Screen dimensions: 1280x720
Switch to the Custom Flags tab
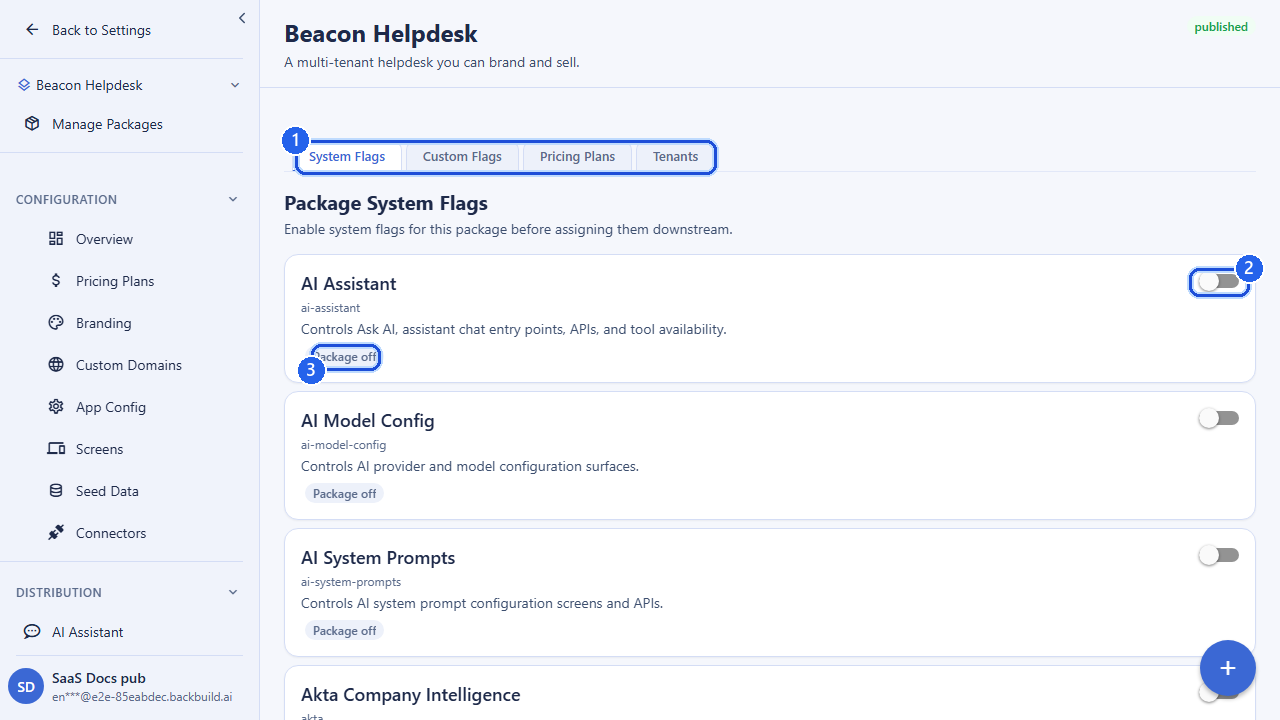pyautogui.click(x=462, y=157)
